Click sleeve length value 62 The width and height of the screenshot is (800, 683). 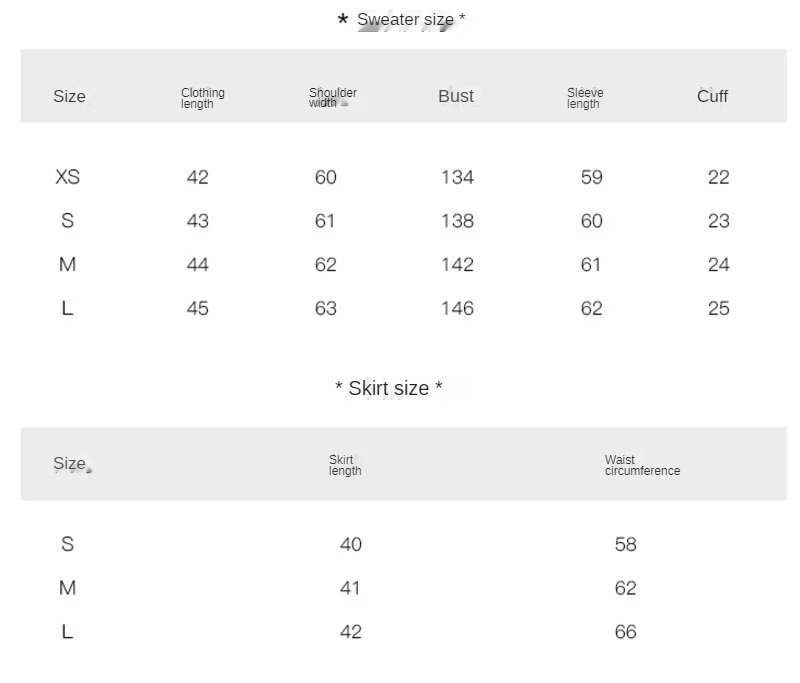point(591,308)
